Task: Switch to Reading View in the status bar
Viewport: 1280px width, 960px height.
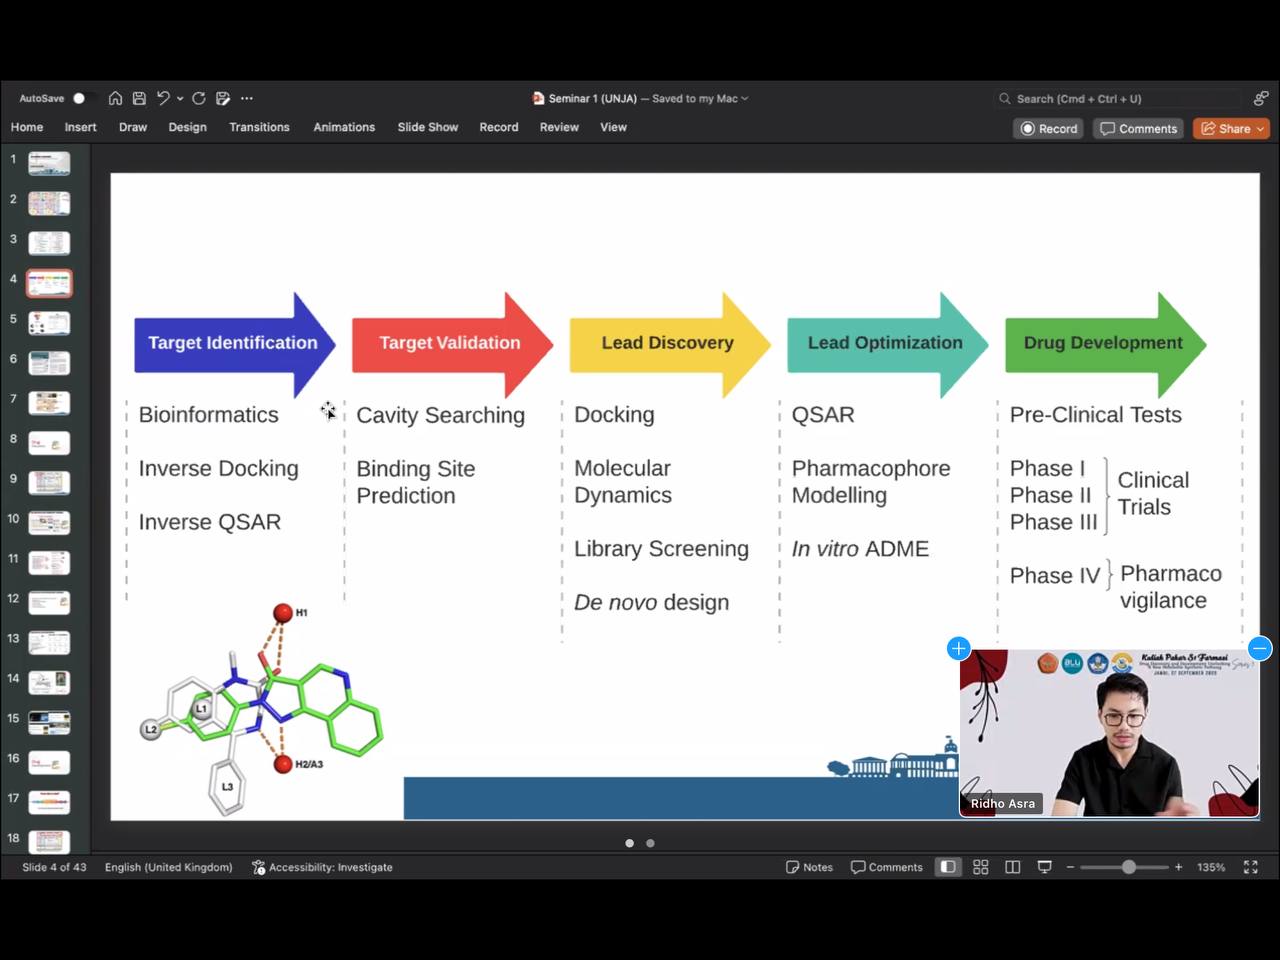Action: point(1012,867)
